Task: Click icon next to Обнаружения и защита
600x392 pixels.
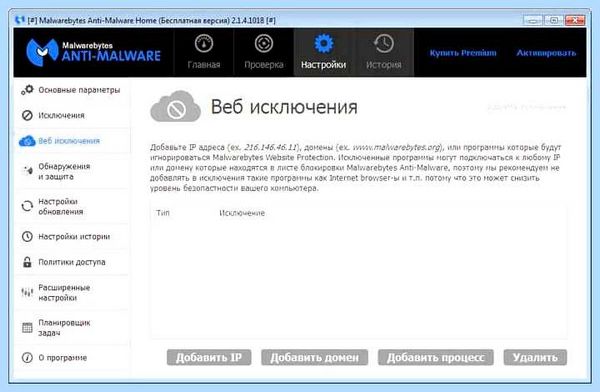Action: click(27, 171)
